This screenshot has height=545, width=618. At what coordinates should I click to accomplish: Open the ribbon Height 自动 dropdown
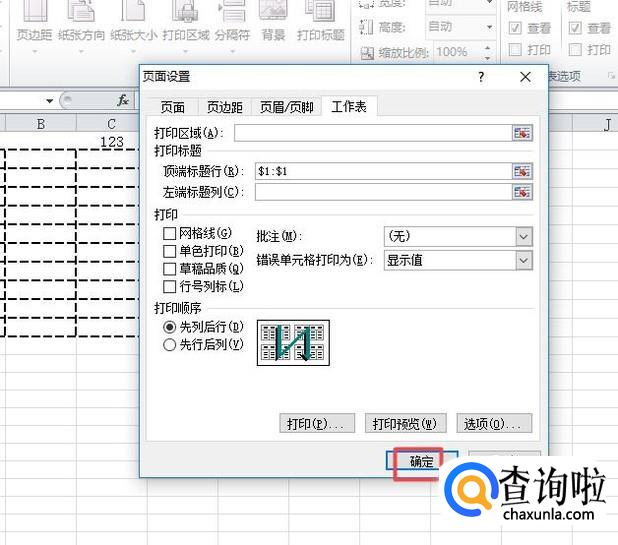click(x=489, y=27)
